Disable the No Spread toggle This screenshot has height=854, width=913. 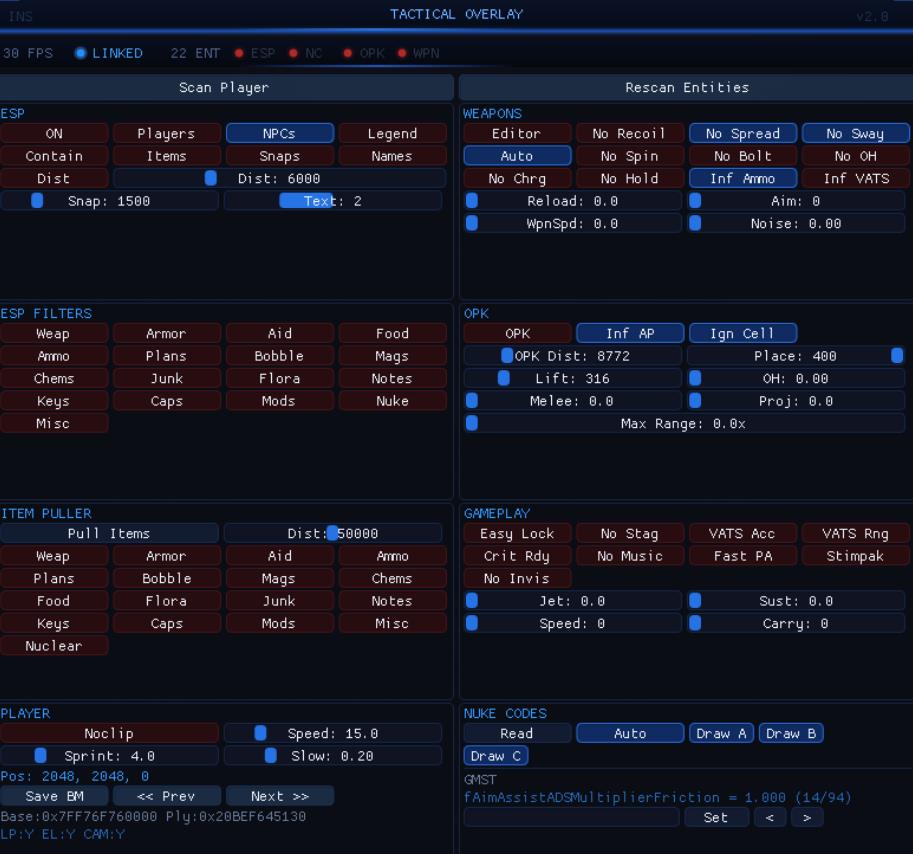(742, 133)
